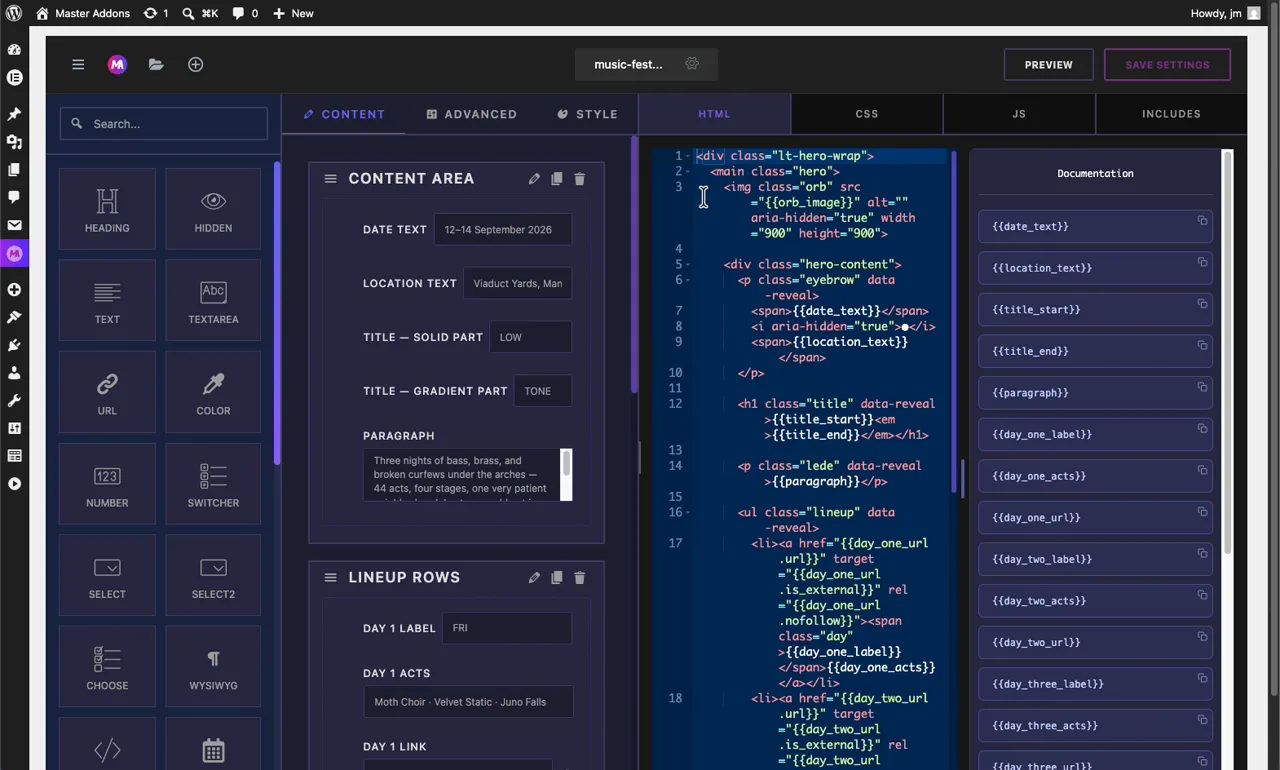Duplicate the Lineup Rows section
Viewport: 1280px width, 770px height.
pos(557,577)
